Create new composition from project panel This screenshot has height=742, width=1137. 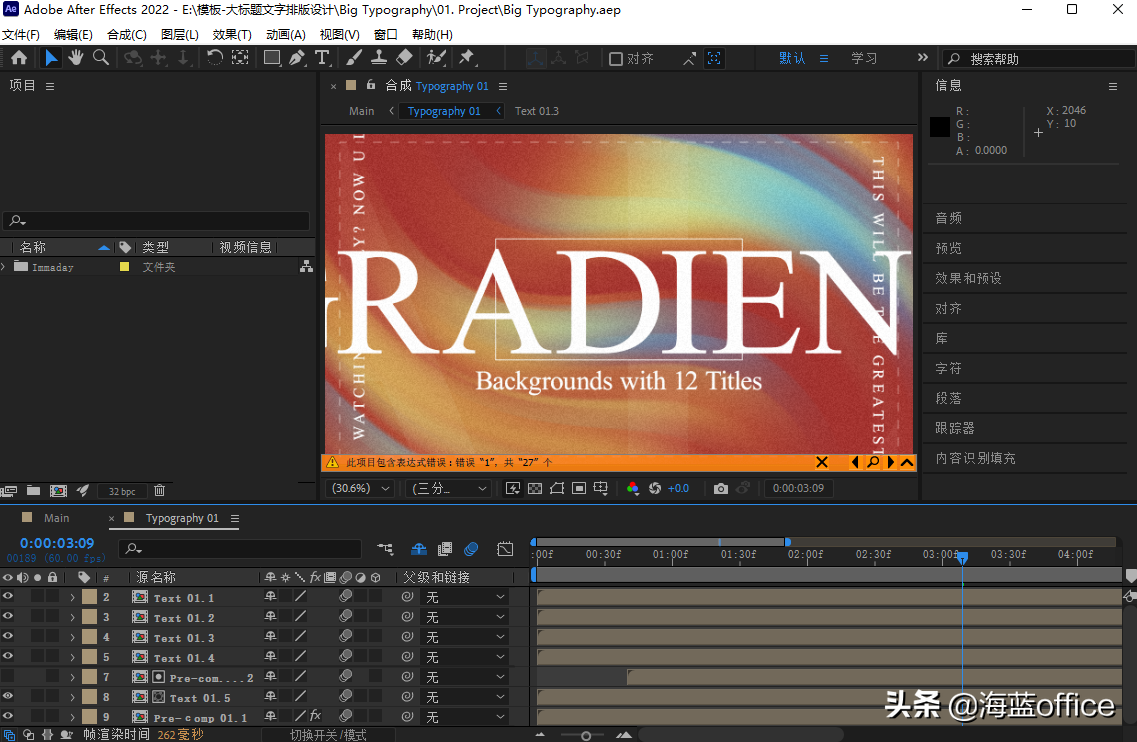pyautogui.click(x=58, y=491)
